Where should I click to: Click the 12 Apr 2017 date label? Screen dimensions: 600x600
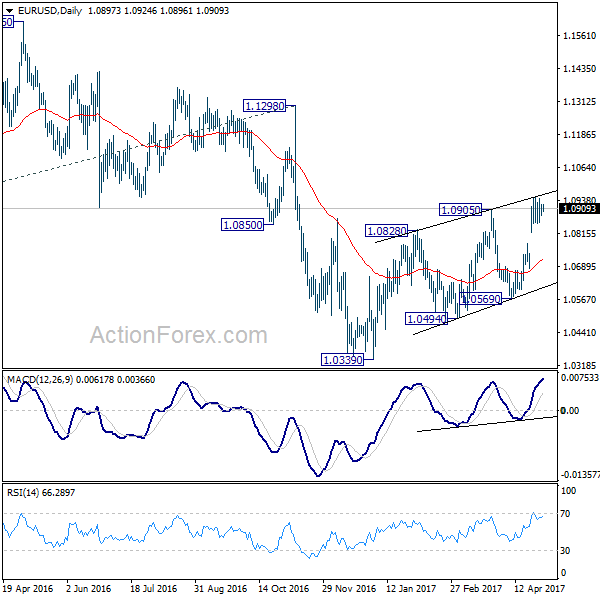pos(540,589)
